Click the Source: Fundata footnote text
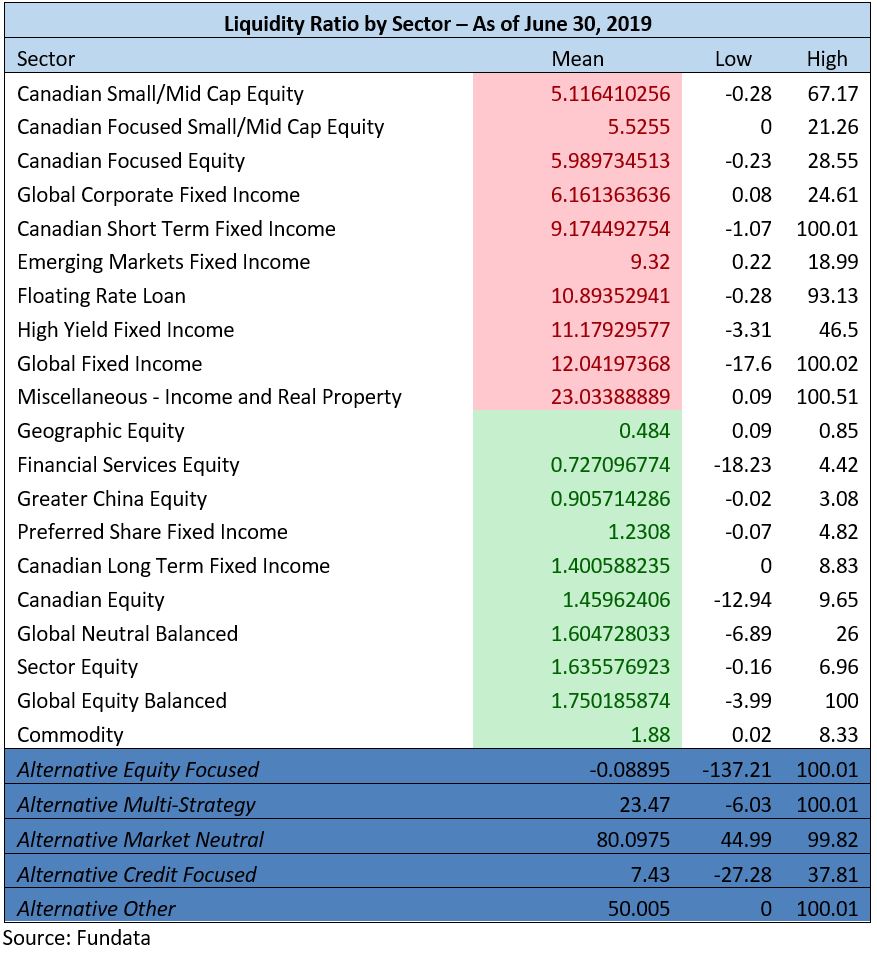Screen dimensions: 877x955 [x=76, y=938]
